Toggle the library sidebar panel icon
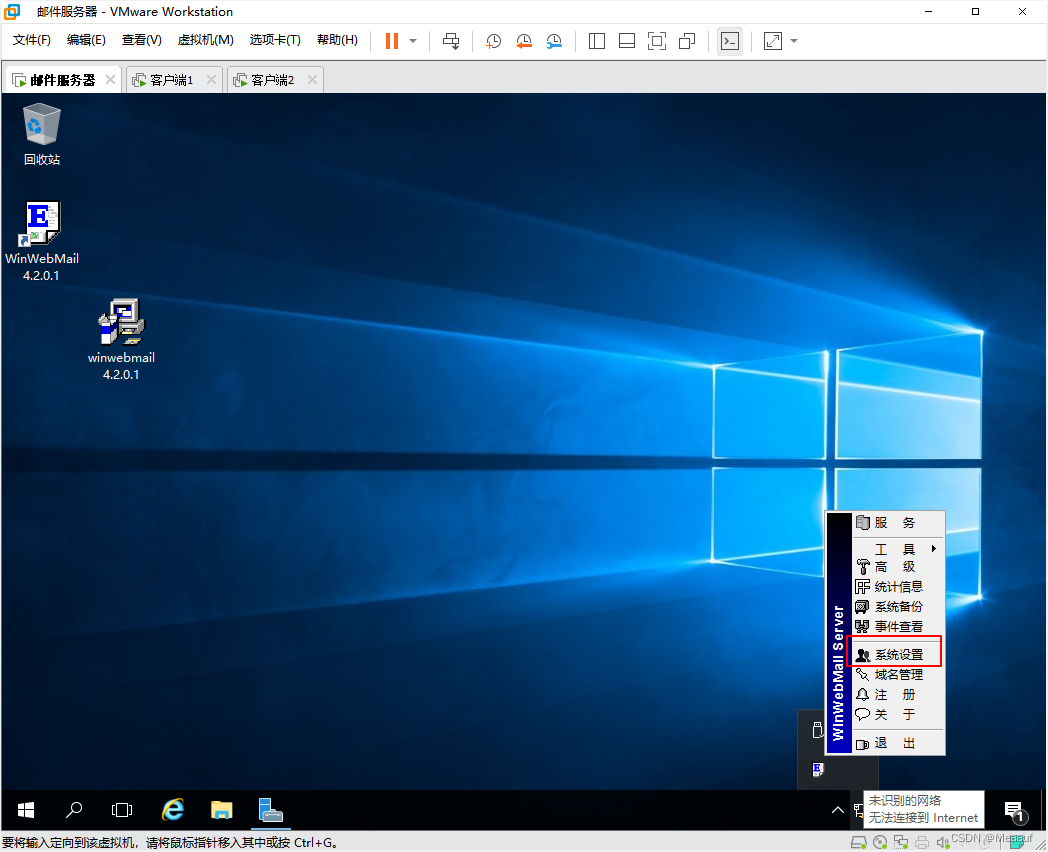This screenshot has width=1048, height=852. pyautogui.click(x=597, y=41)
